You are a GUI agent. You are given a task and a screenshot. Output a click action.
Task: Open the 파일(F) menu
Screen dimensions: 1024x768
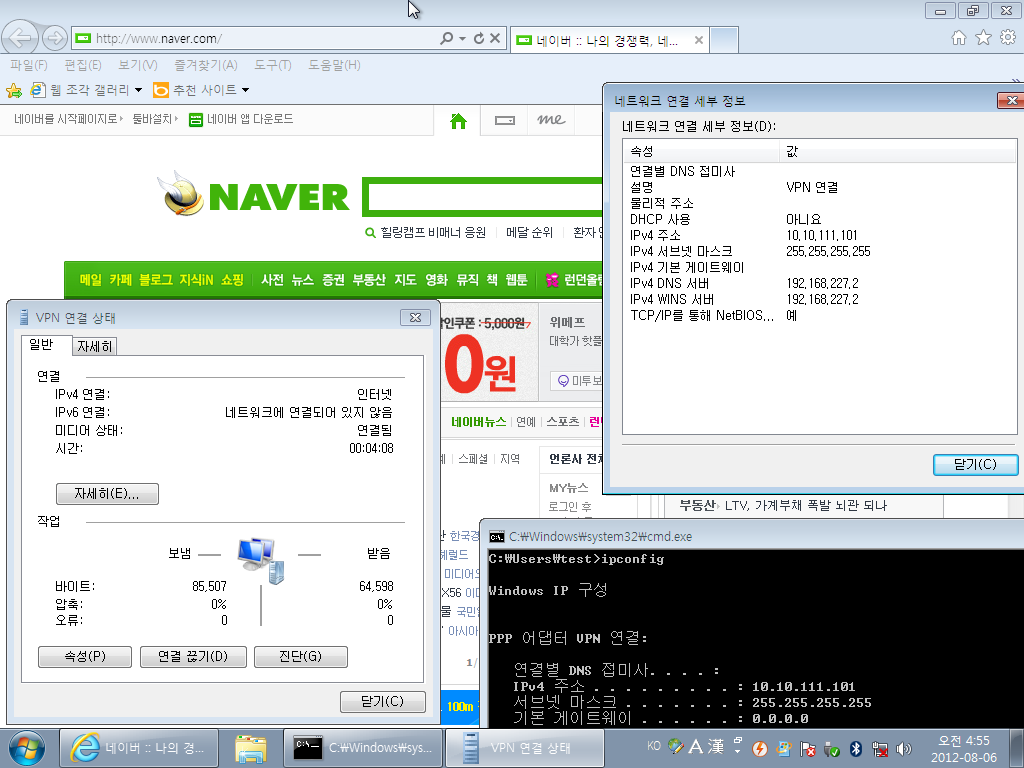point(29,65)
